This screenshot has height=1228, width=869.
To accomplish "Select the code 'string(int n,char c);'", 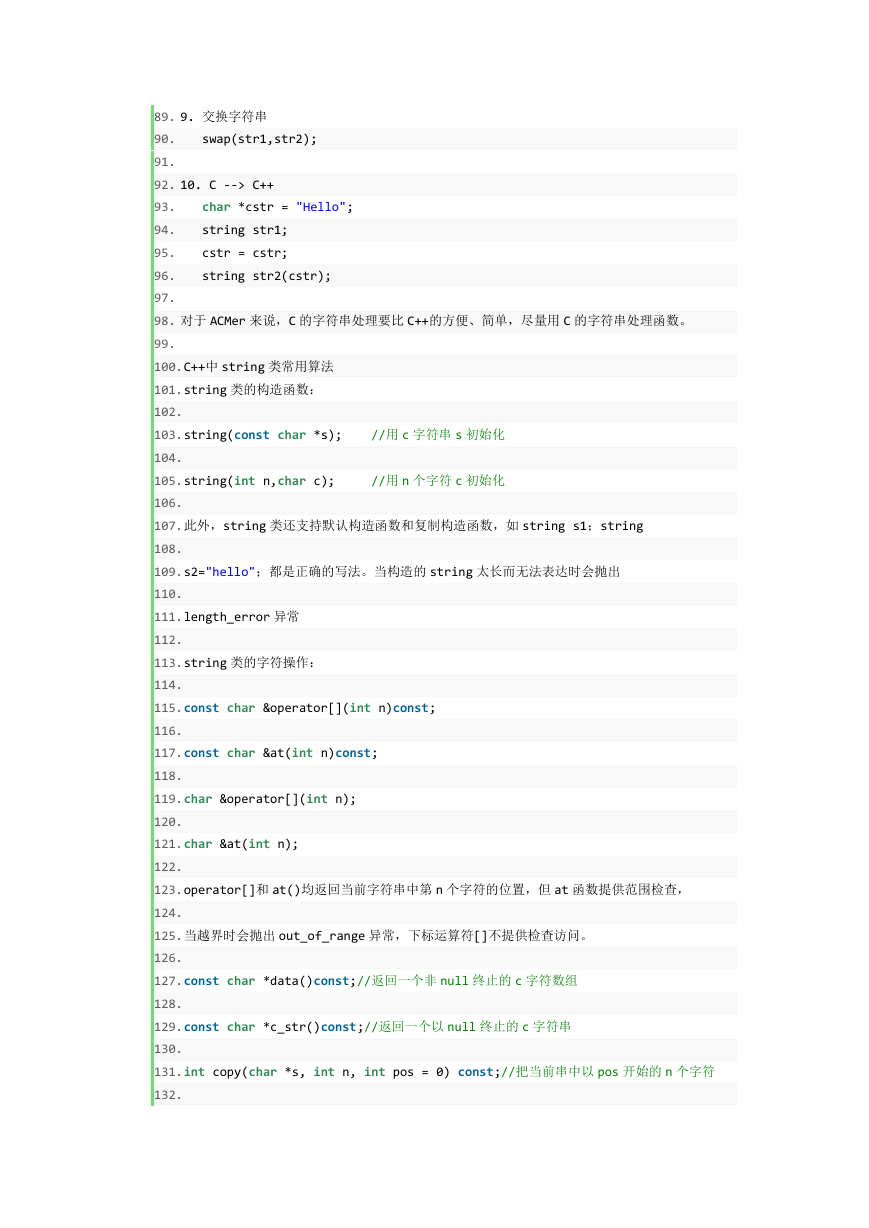I will [259, 481].
